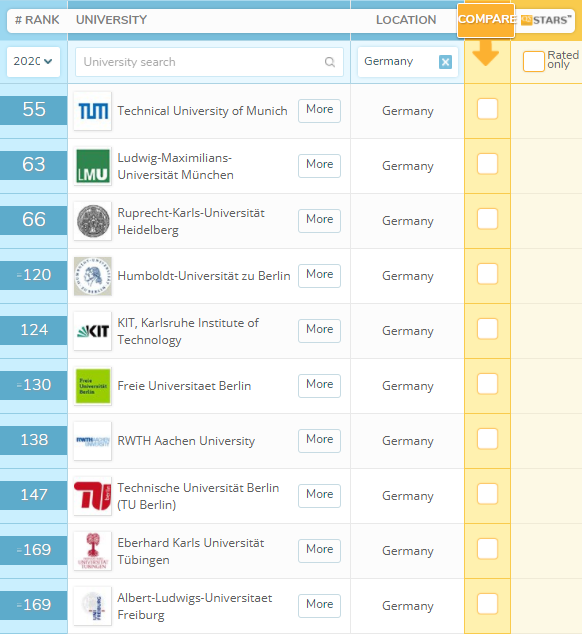Open KIT, Karlsruhe Institute of Technology link
Screen dimensions: 582x634
(x=188, y=331)
